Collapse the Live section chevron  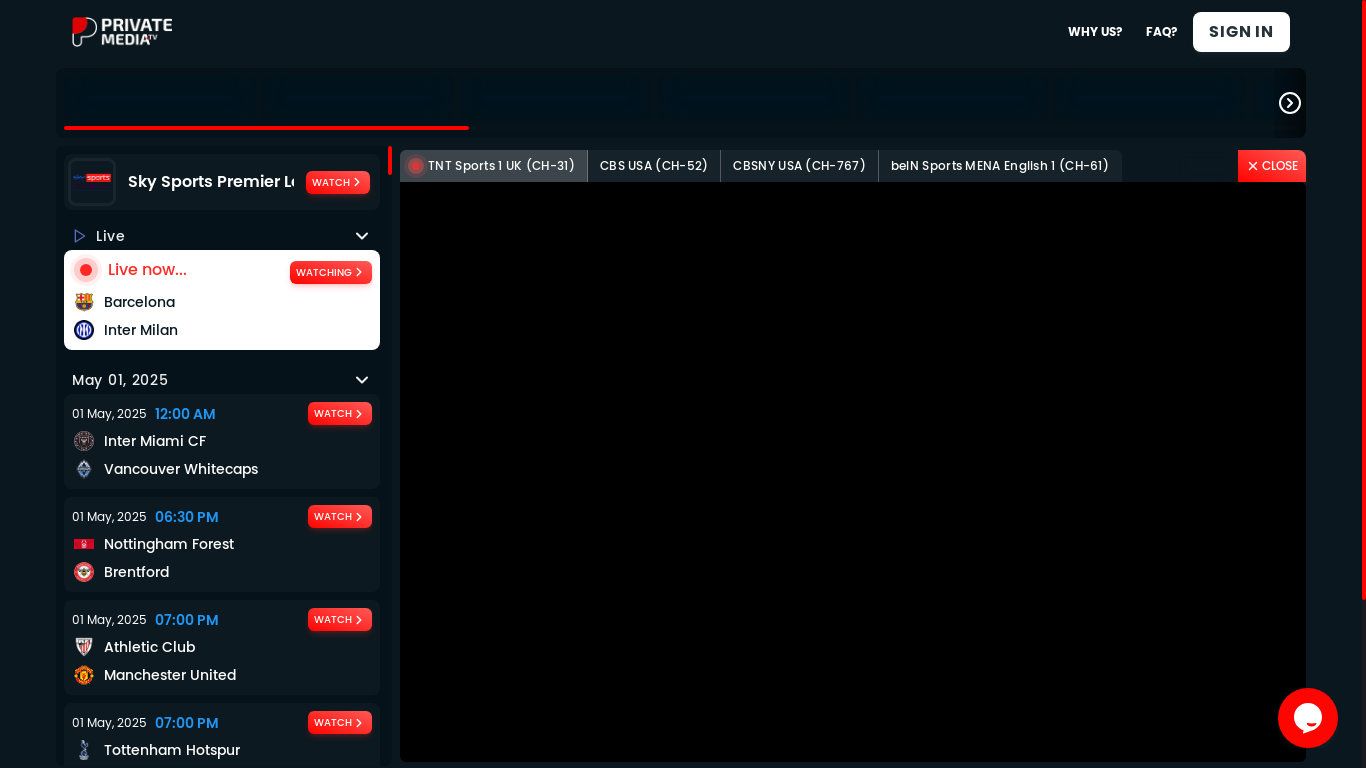pos(362,236)
